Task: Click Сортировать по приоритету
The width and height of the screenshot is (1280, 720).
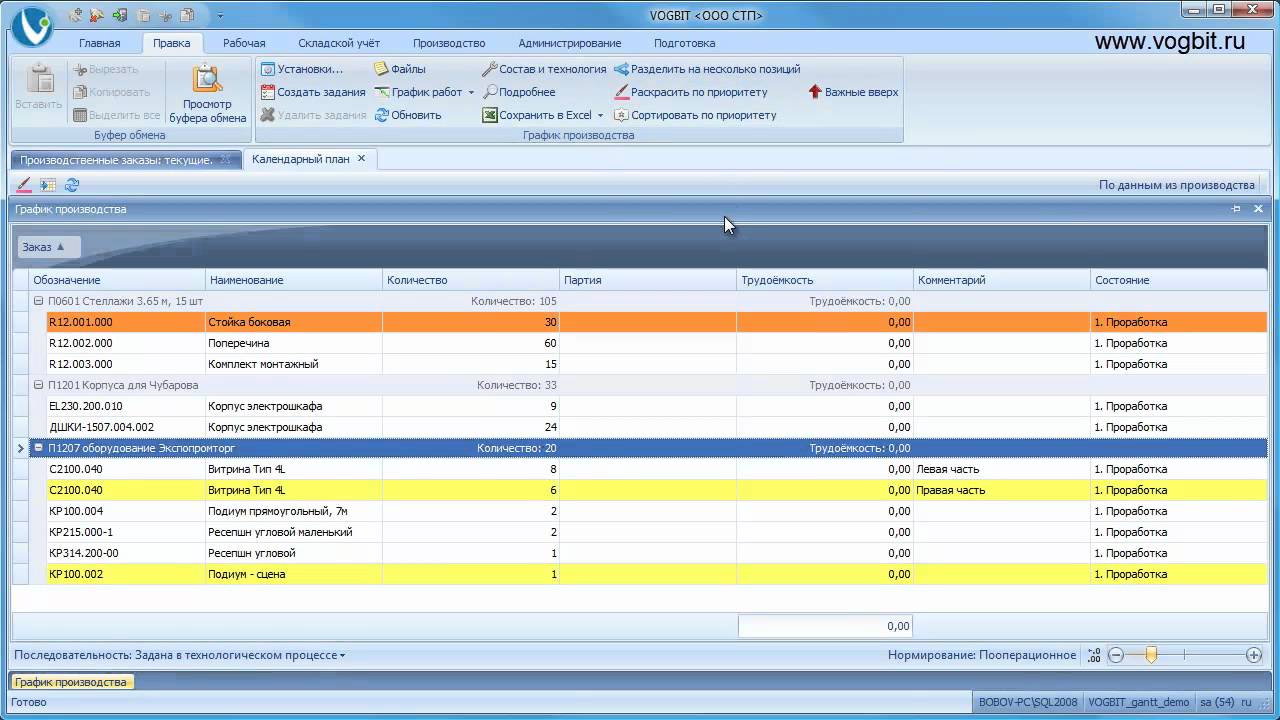Action: click(695, 115)
